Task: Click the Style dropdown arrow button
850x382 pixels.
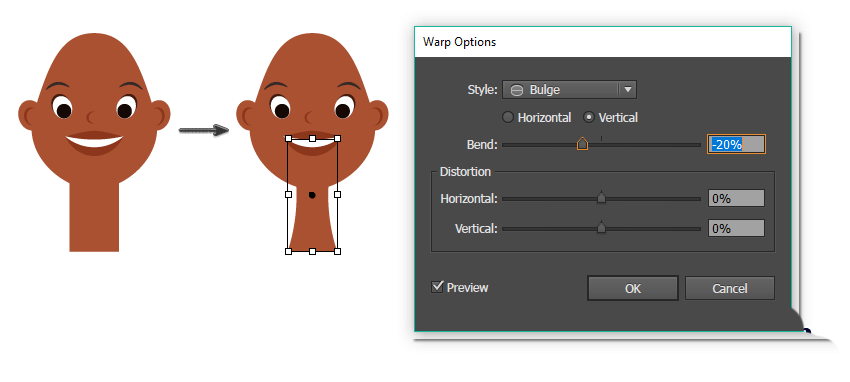Action: pyautogui.click(x=628, y=90)
